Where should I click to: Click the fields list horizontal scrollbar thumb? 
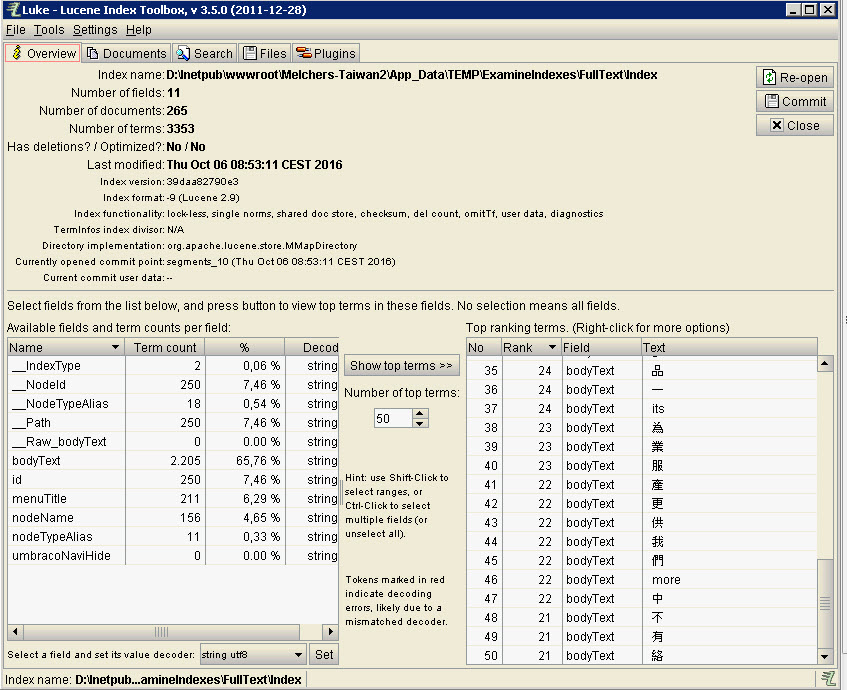(162, 631)
